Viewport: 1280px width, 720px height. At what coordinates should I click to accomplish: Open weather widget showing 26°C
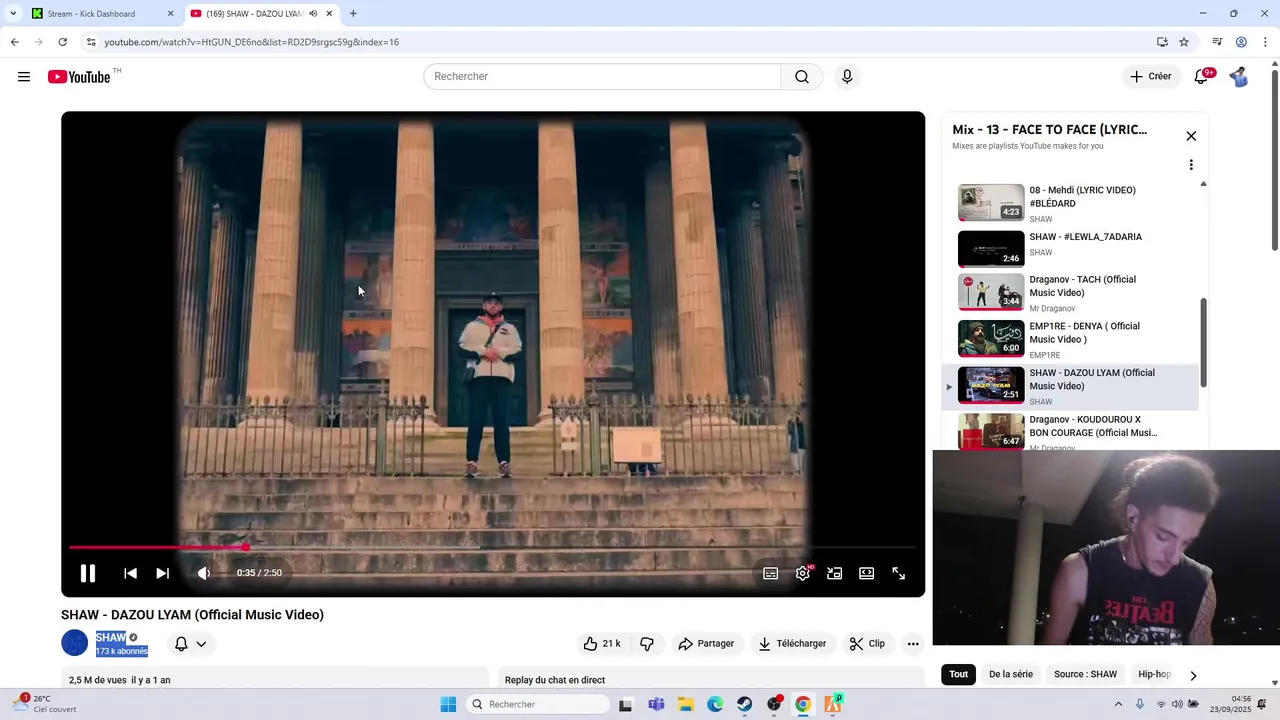(x=42, y=704)
